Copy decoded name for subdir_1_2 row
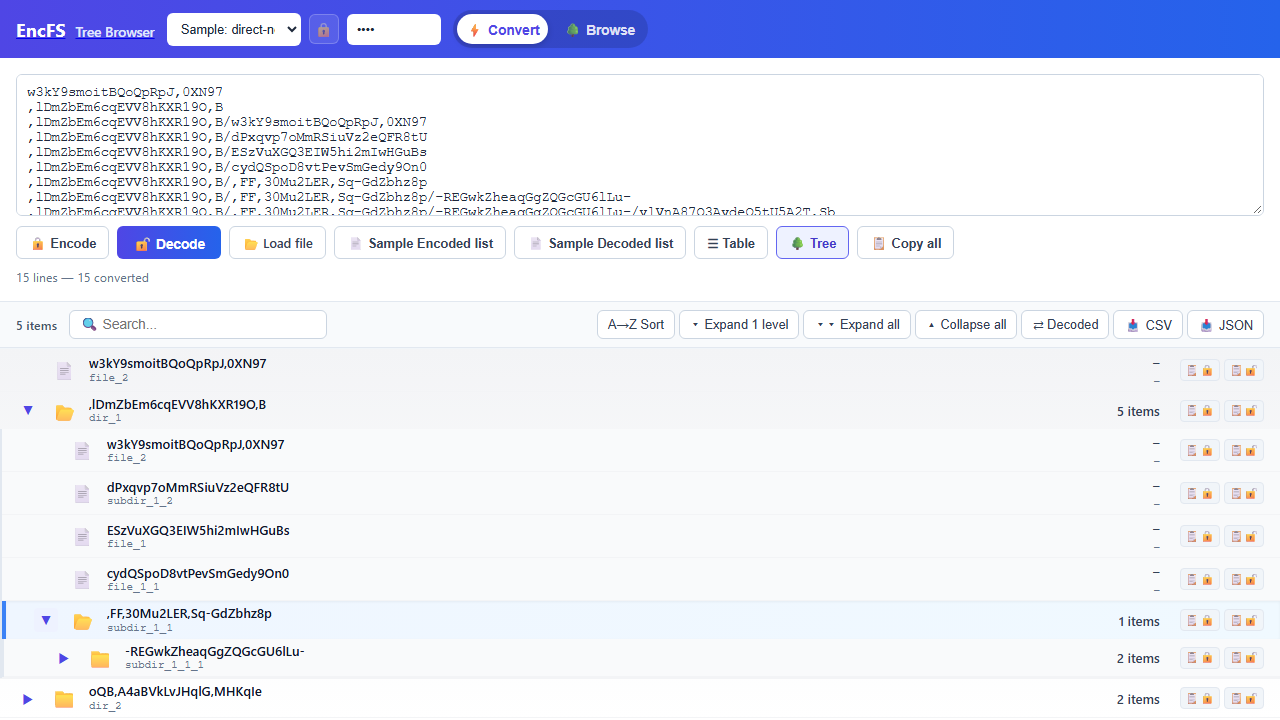 (x=1244, y=493)
